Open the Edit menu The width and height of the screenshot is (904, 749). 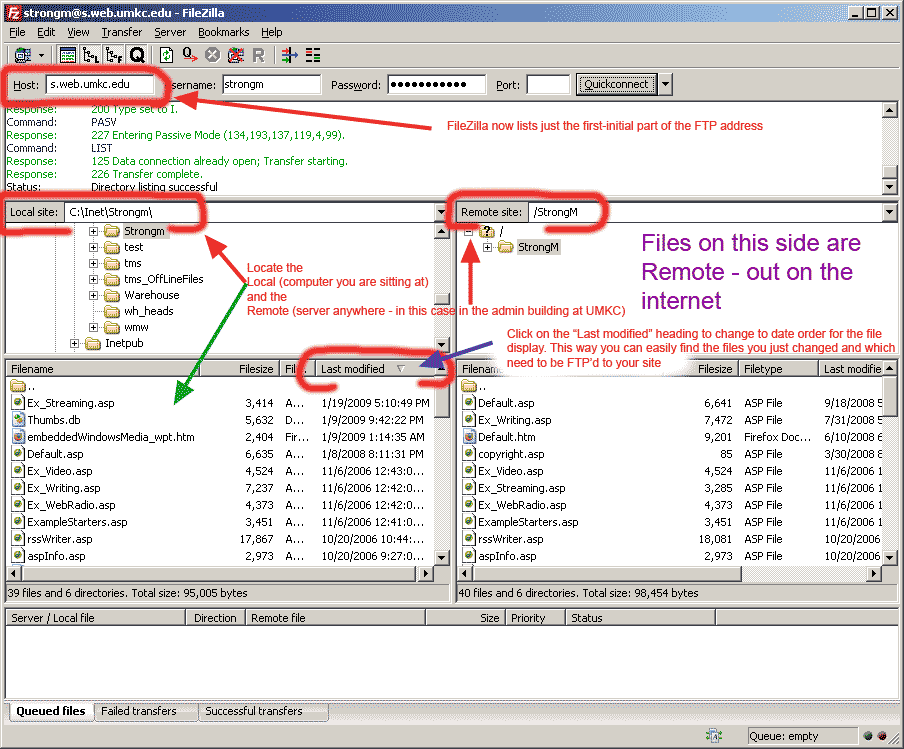[46, 32]
